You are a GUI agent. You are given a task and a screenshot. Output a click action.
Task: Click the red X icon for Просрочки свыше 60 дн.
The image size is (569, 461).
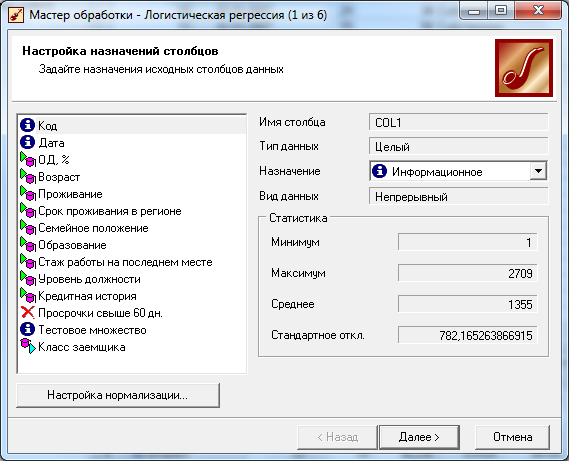(x=28, y=313)
